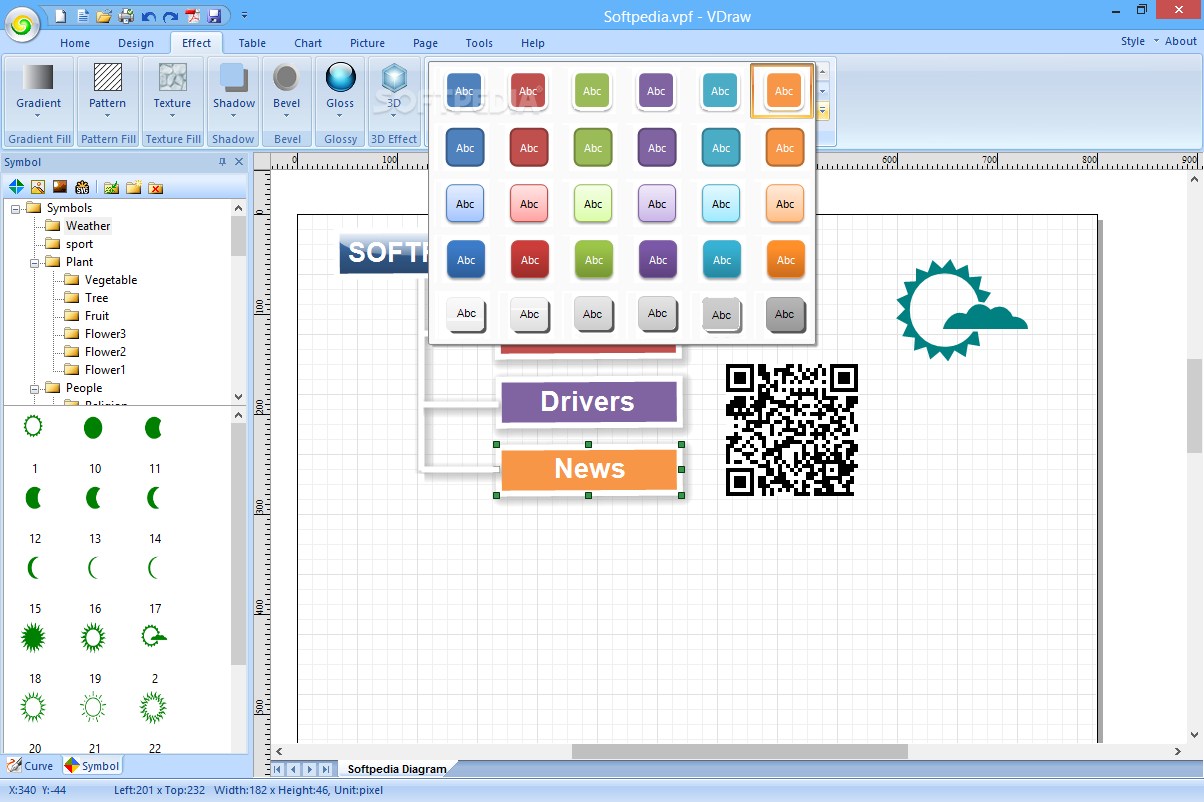Click the Gradient fill icon
Viewport: 1204px width, 802px height.
(38, 77)
